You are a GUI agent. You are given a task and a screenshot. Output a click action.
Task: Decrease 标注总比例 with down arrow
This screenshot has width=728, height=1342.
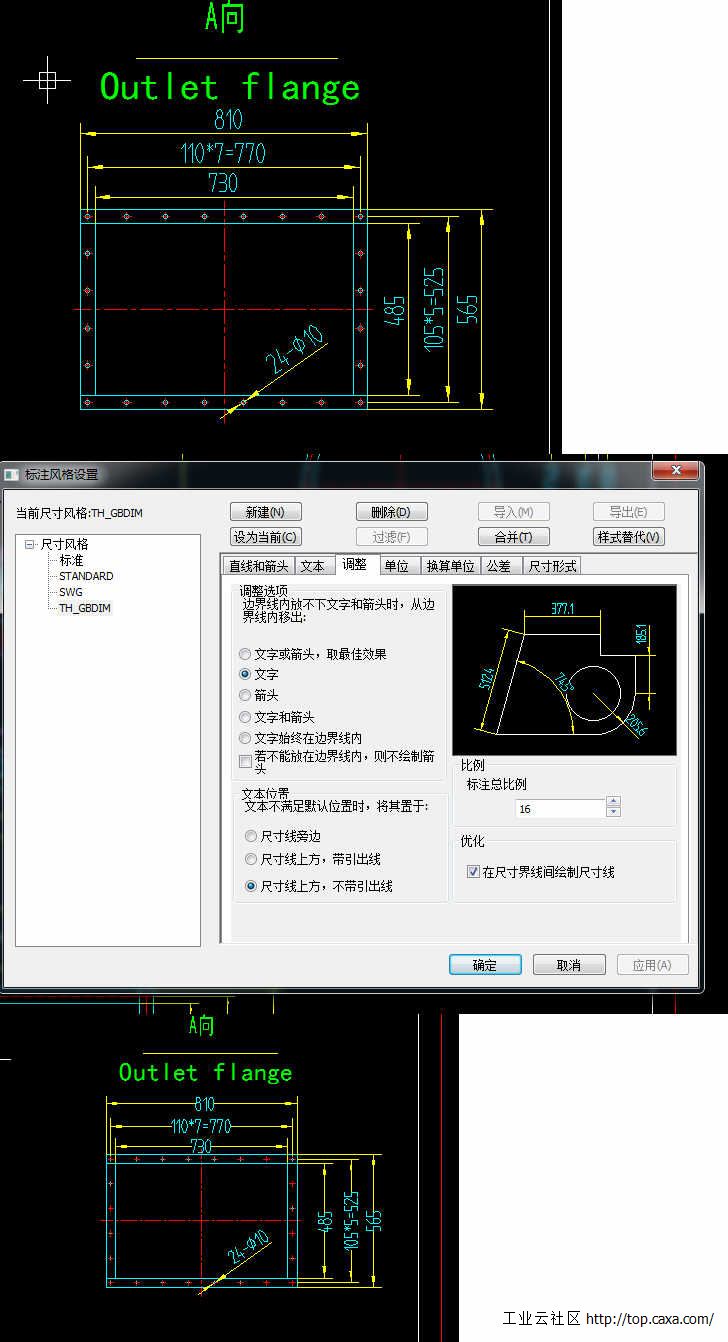click(x=613, y=812)
